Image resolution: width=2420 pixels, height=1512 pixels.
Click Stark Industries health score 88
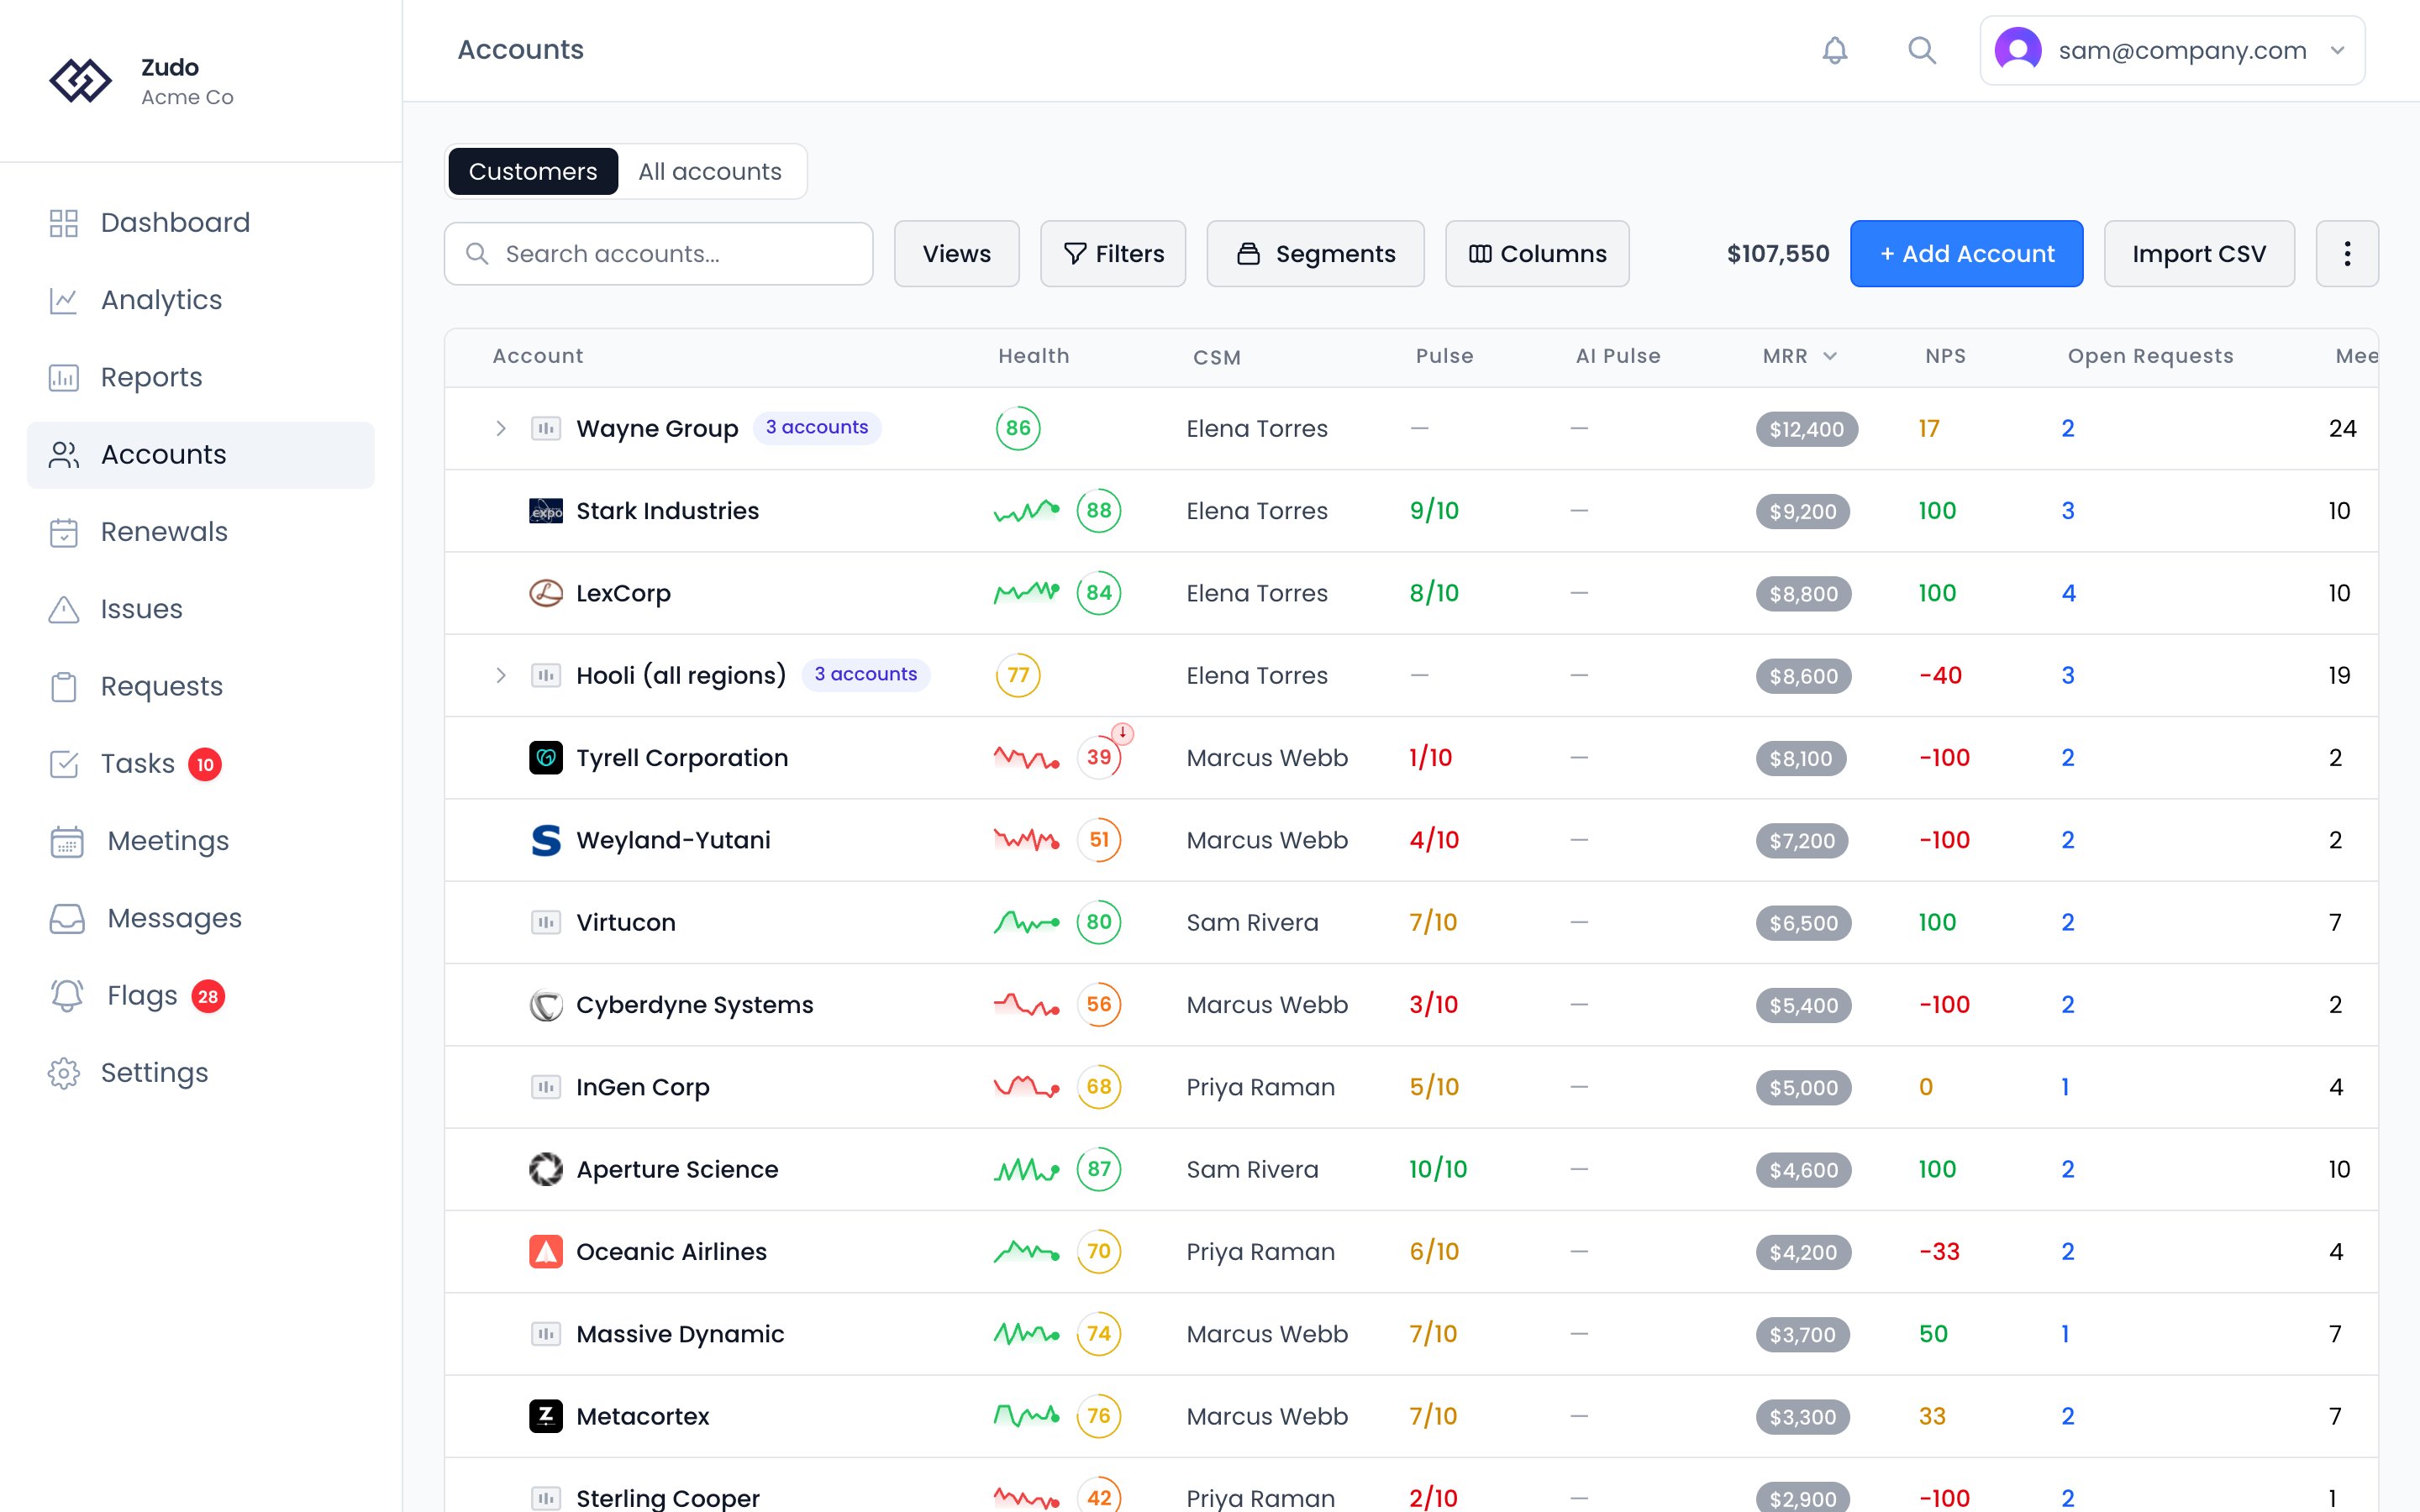click(1099, 511)
